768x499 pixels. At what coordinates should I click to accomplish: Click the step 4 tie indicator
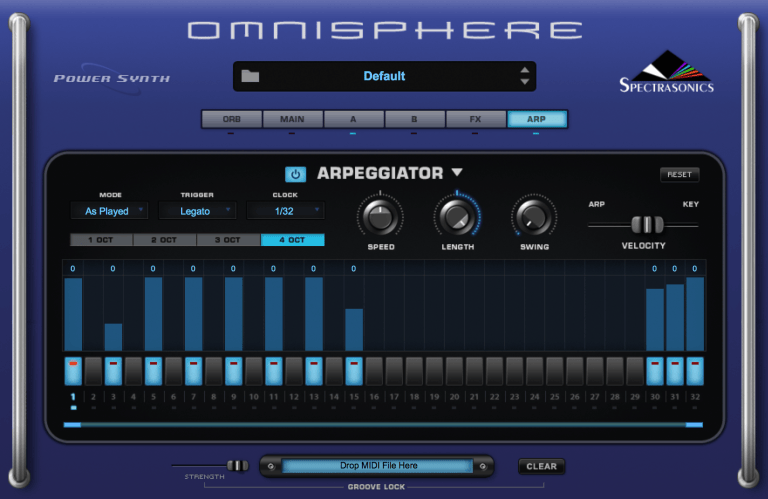(x=133, y=407)
